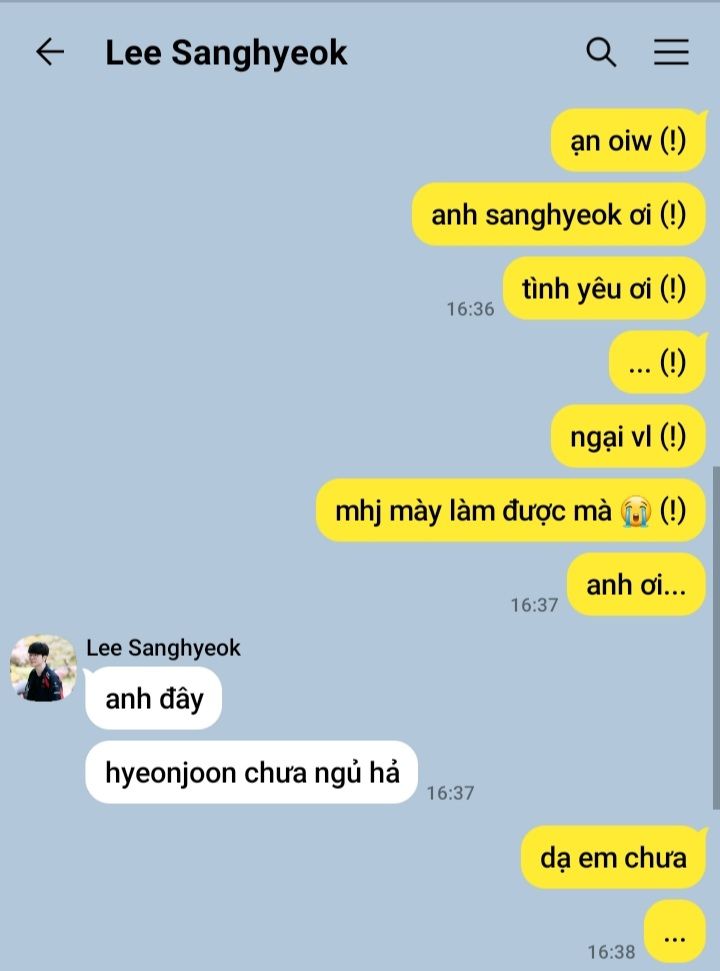Open the hamburger menu icon

(672, 52)
